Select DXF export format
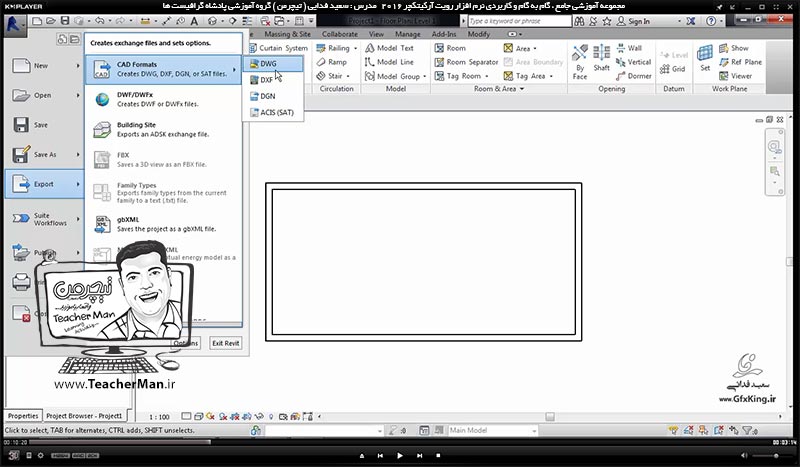Screen dimensions: 800x467 coord(273,80)
